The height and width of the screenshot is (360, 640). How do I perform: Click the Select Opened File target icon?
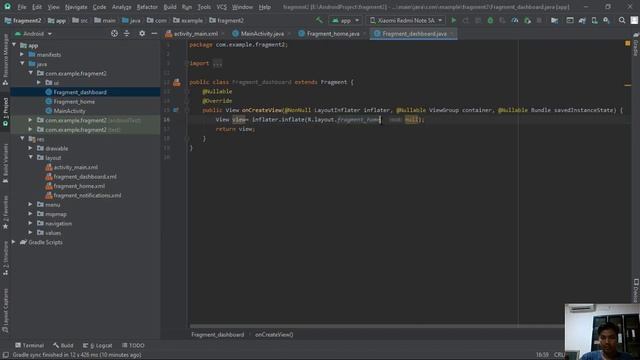(114, 33)
